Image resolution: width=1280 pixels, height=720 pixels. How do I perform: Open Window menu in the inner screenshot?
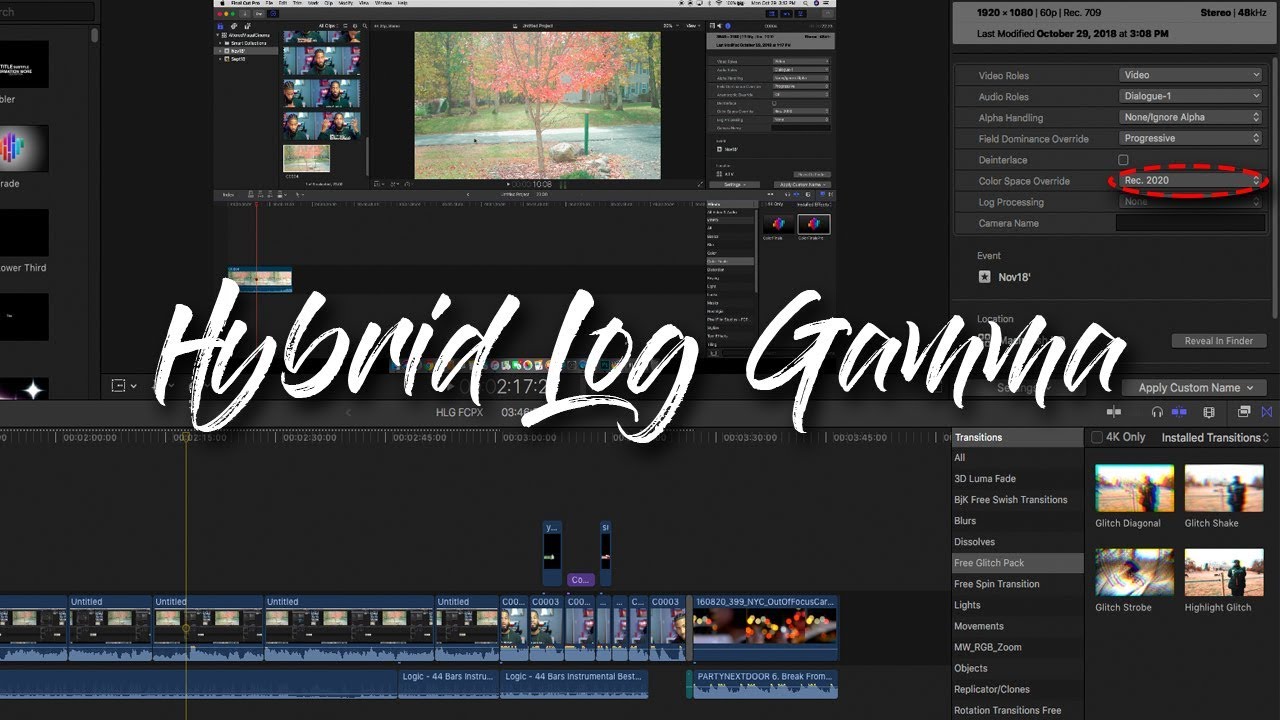coord(383,3)
